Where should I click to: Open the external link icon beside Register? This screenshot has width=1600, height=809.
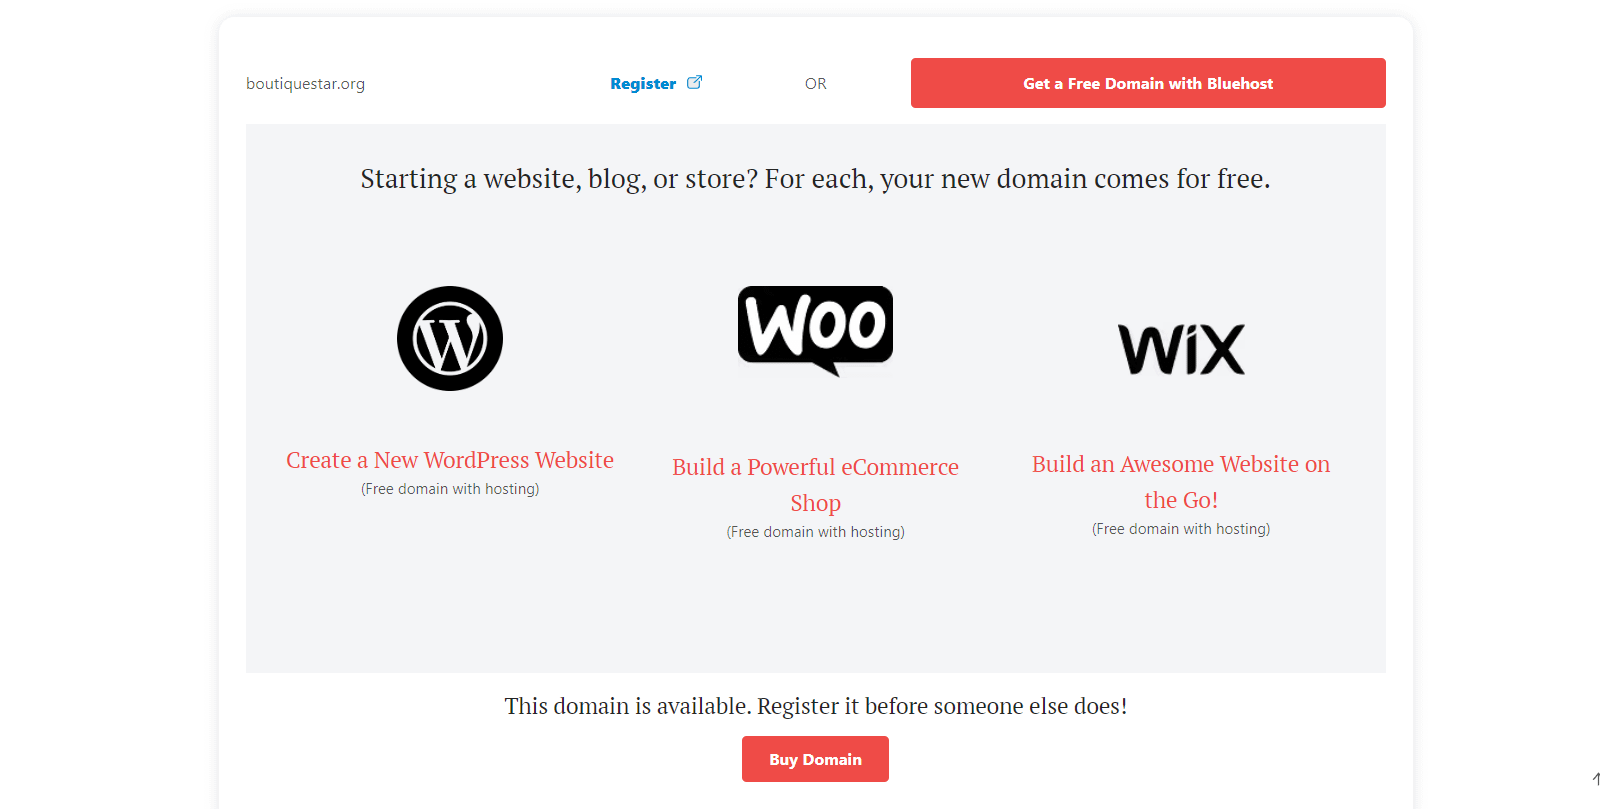tap(694, 82)
